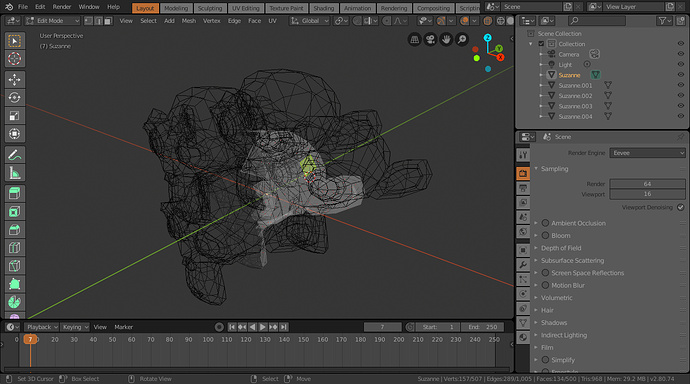Select the Knife tool

pyautogui.click(x=14, y=266)
